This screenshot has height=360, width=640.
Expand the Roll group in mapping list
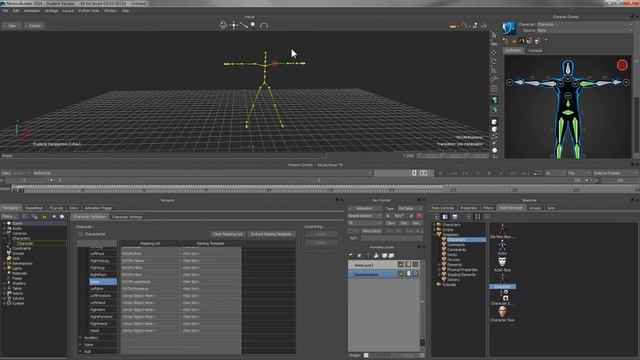pos(80,351)
